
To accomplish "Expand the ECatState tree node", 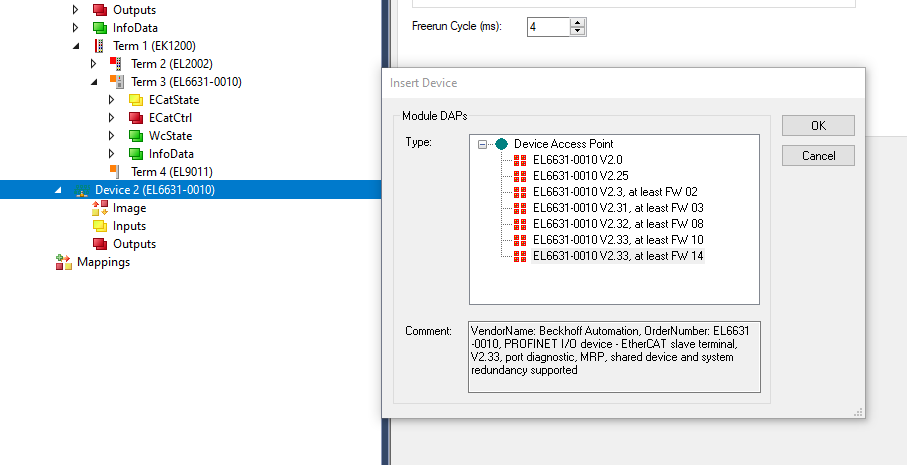I will [112, 100].
